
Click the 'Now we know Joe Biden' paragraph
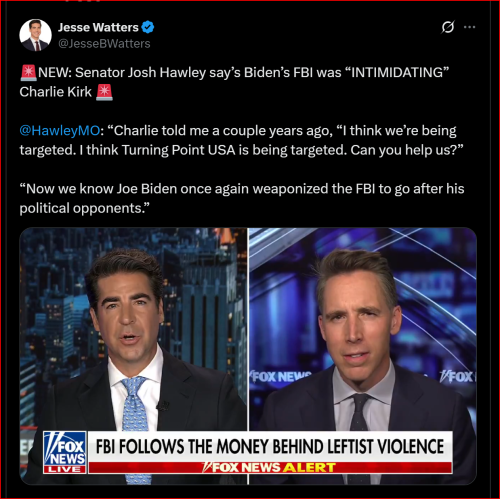point(242,198)
